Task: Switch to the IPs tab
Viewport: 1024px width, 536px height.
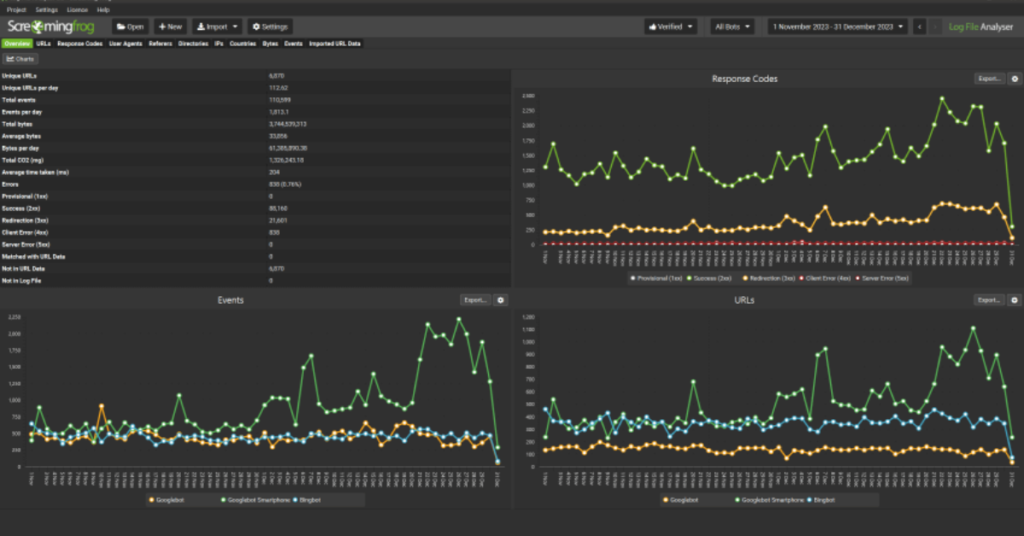Action: pyautogui.click(x=219, y=44)
